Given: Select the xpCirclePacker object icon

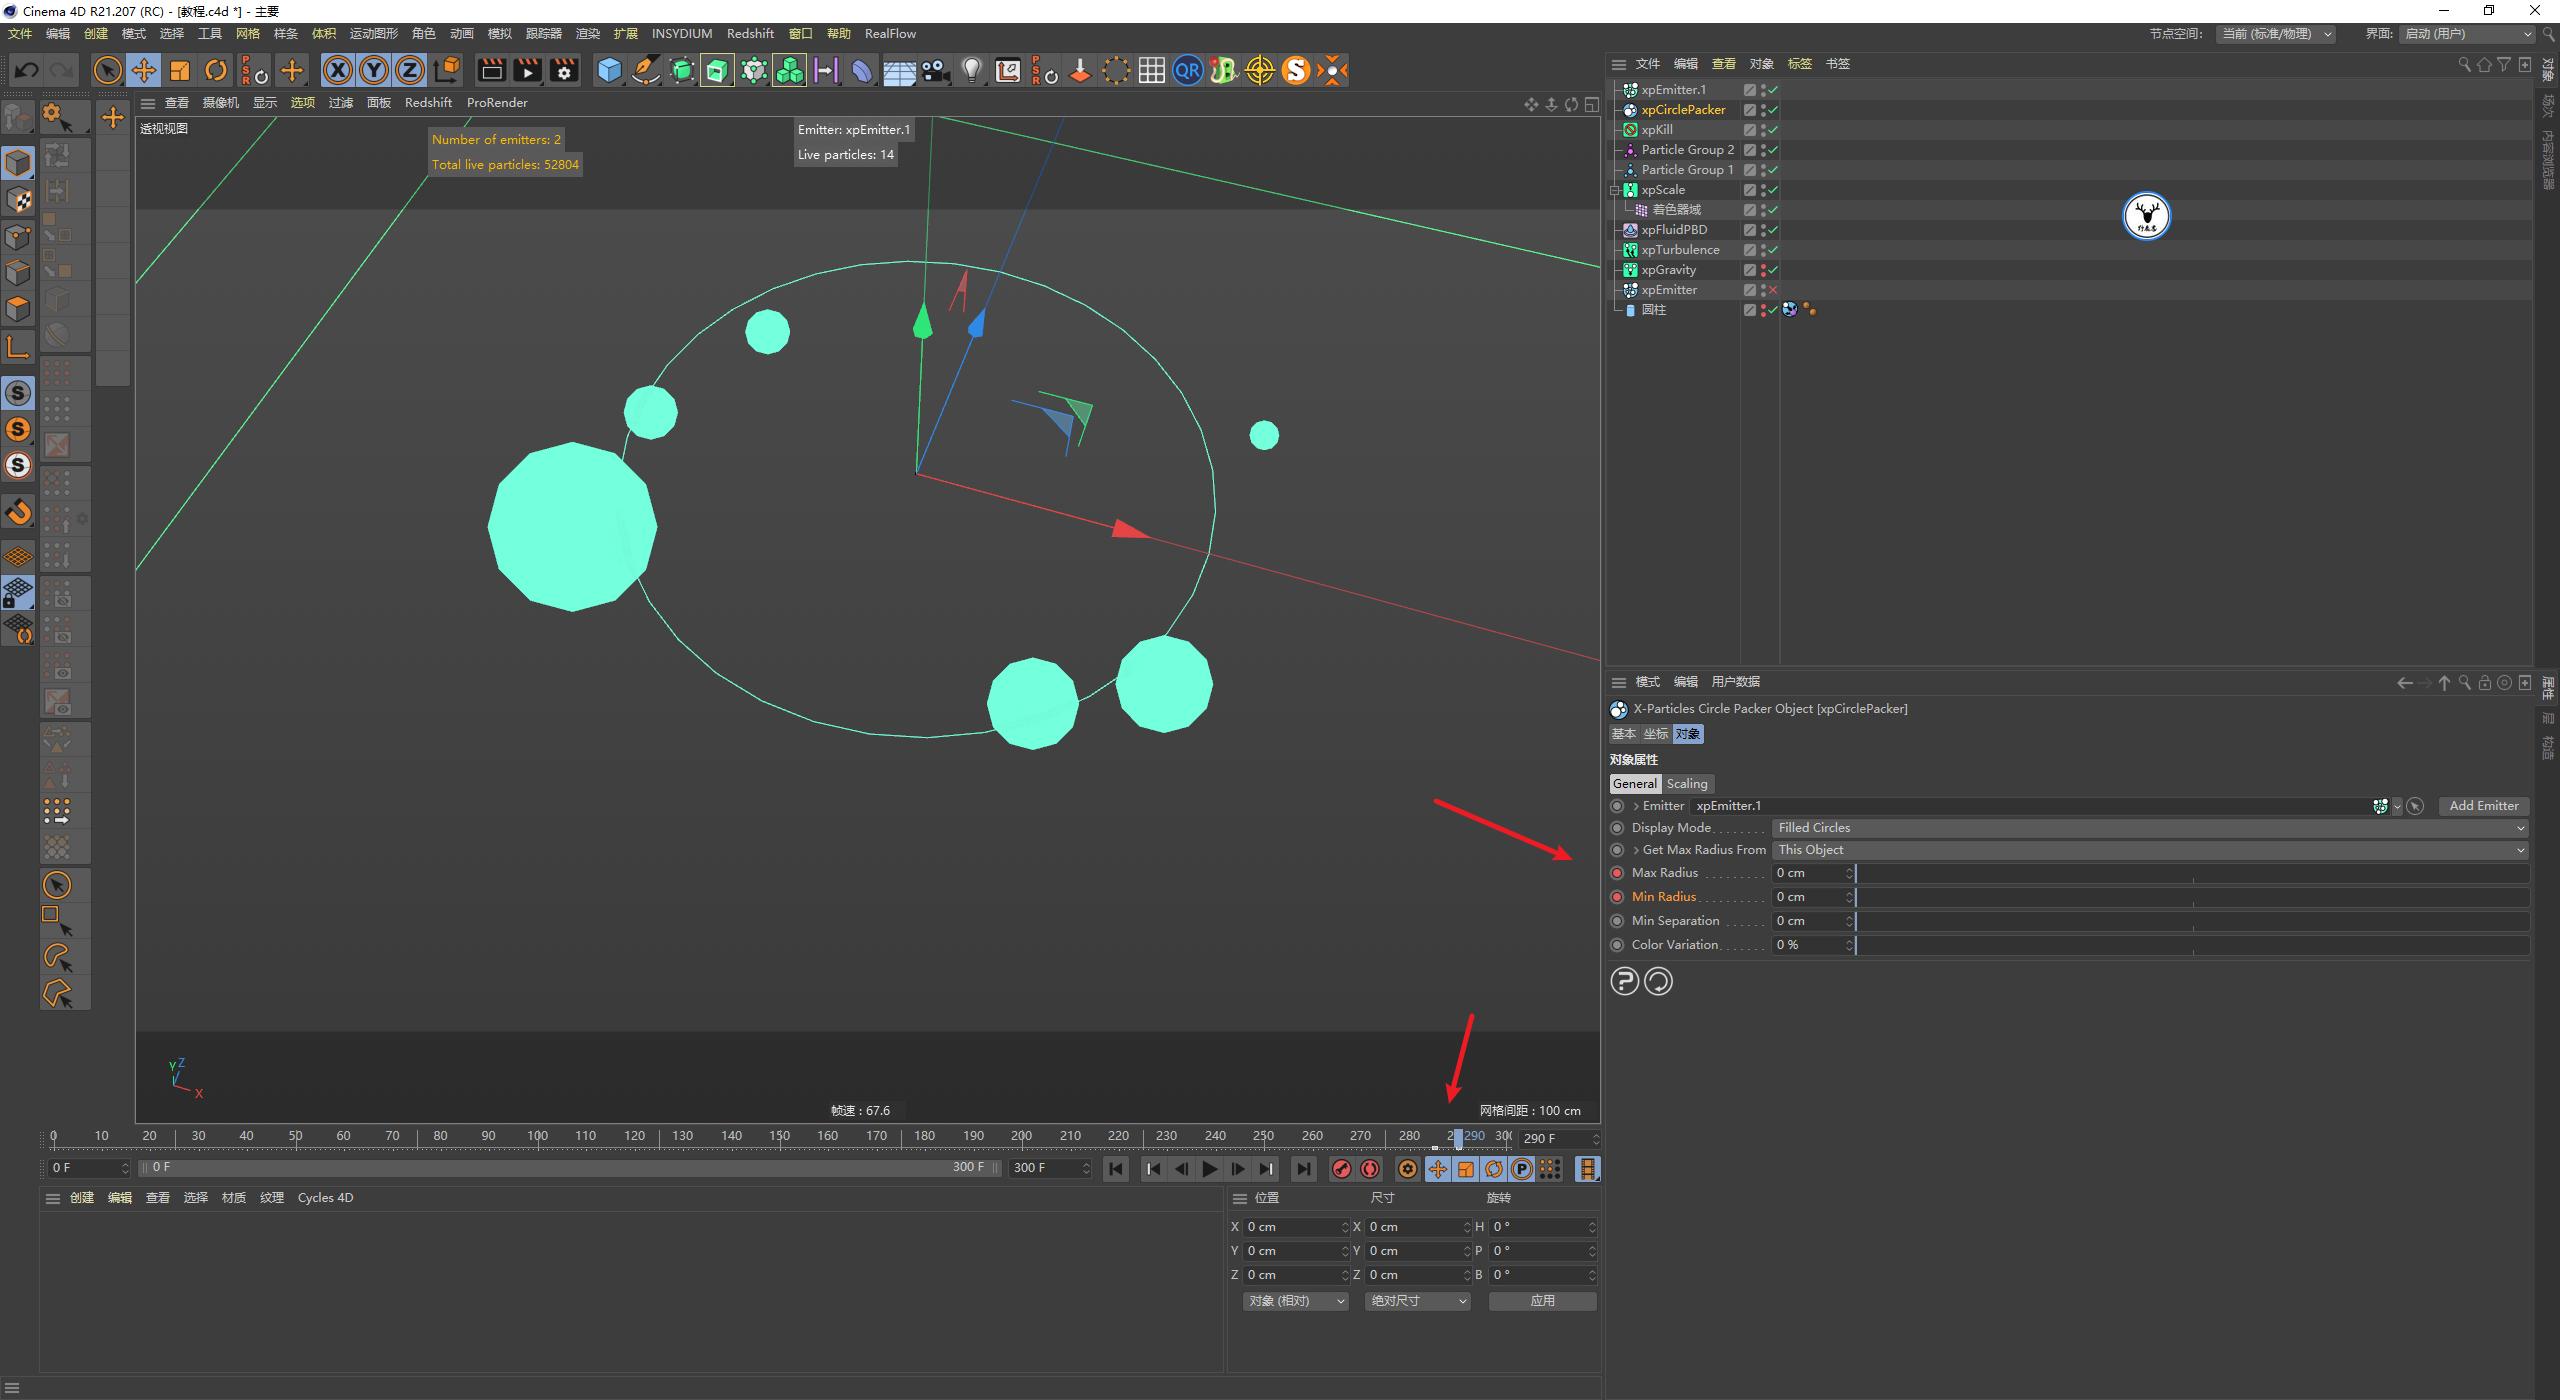Looking at the screenshot, I should tap(1629, 109).
